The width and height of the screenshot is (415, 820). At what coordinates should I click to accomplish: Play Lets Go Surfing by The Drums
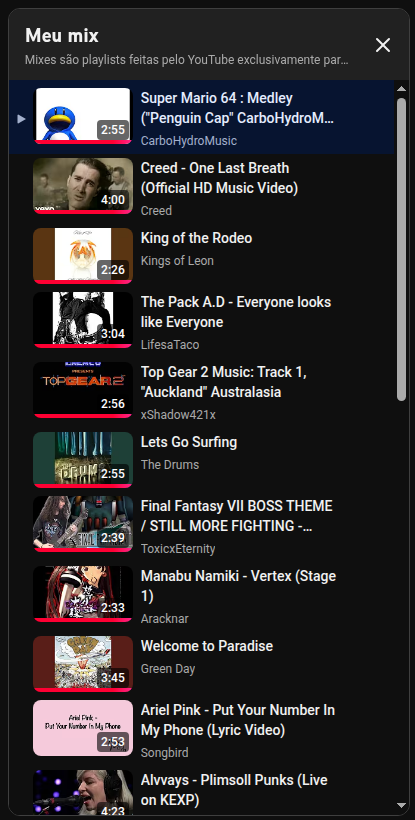189,442
